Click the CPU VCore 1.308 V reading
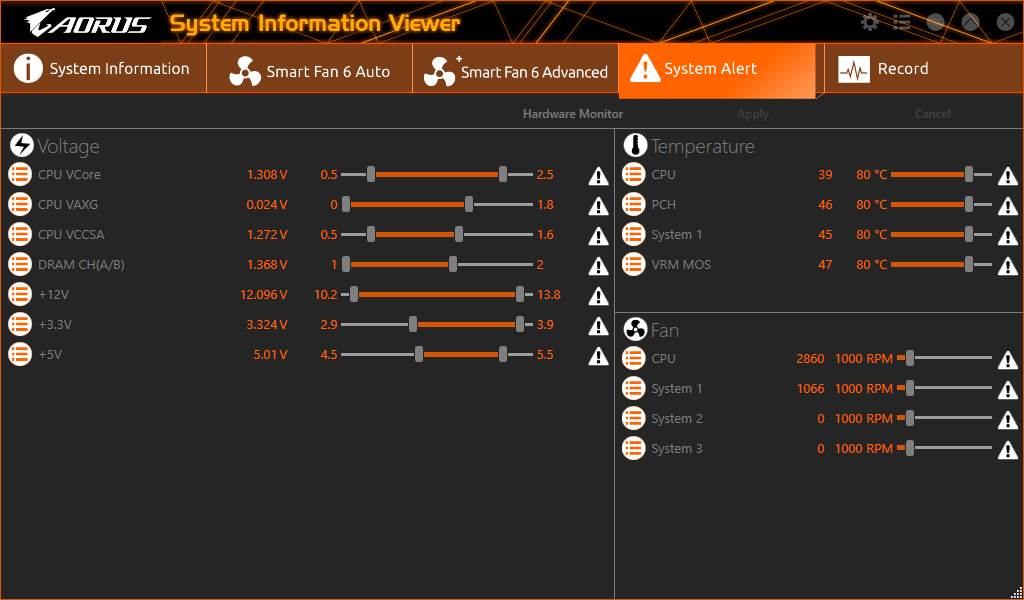 click(x=267, y=174)
